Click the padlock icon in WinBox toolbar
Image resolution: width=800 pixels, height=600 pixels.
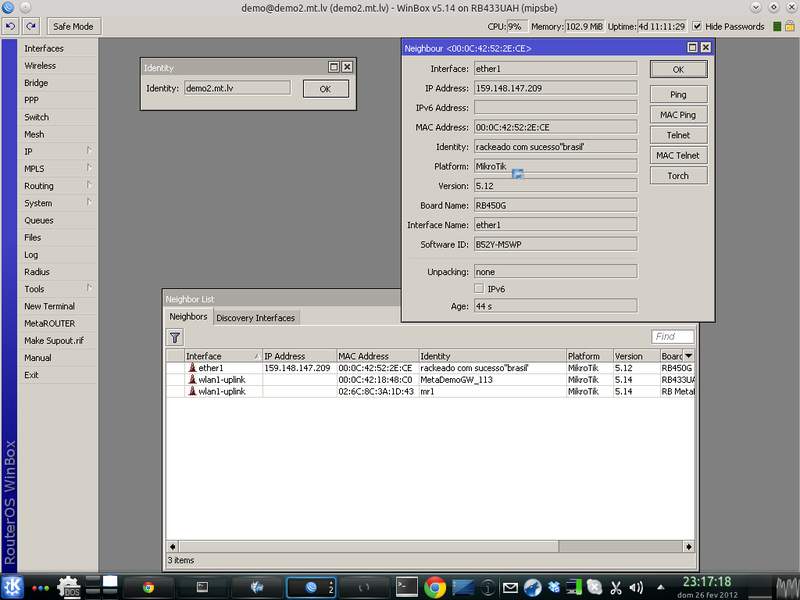tap(790, 26)
